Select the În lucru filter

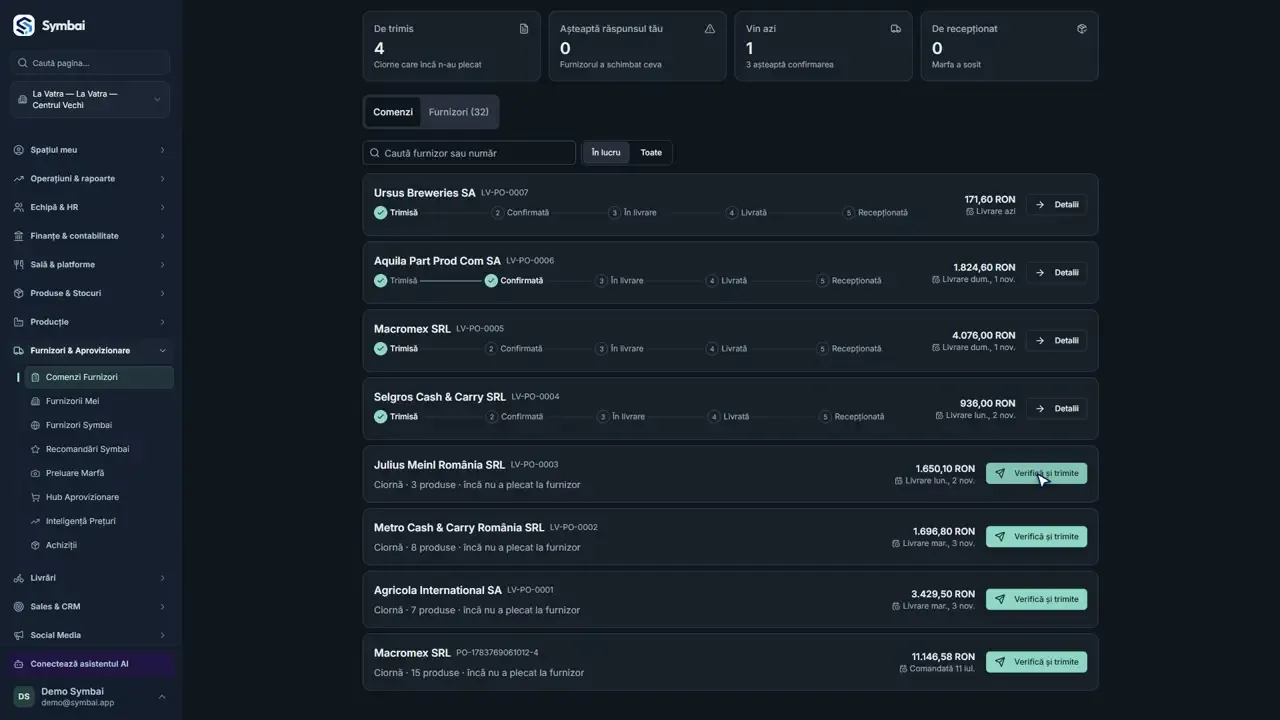click(x=606, y=153)
